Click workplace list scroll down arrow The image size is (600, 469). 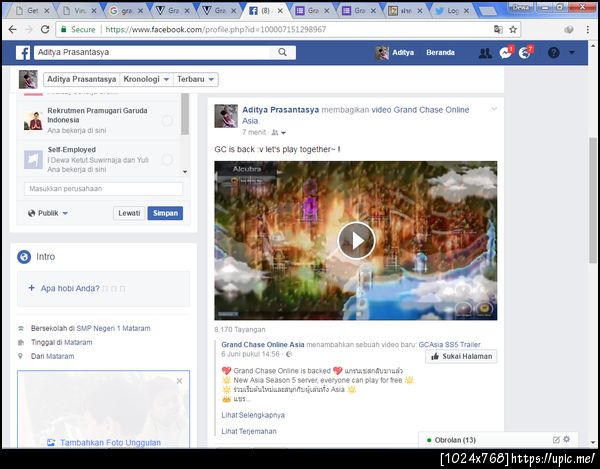pos(185,172)
